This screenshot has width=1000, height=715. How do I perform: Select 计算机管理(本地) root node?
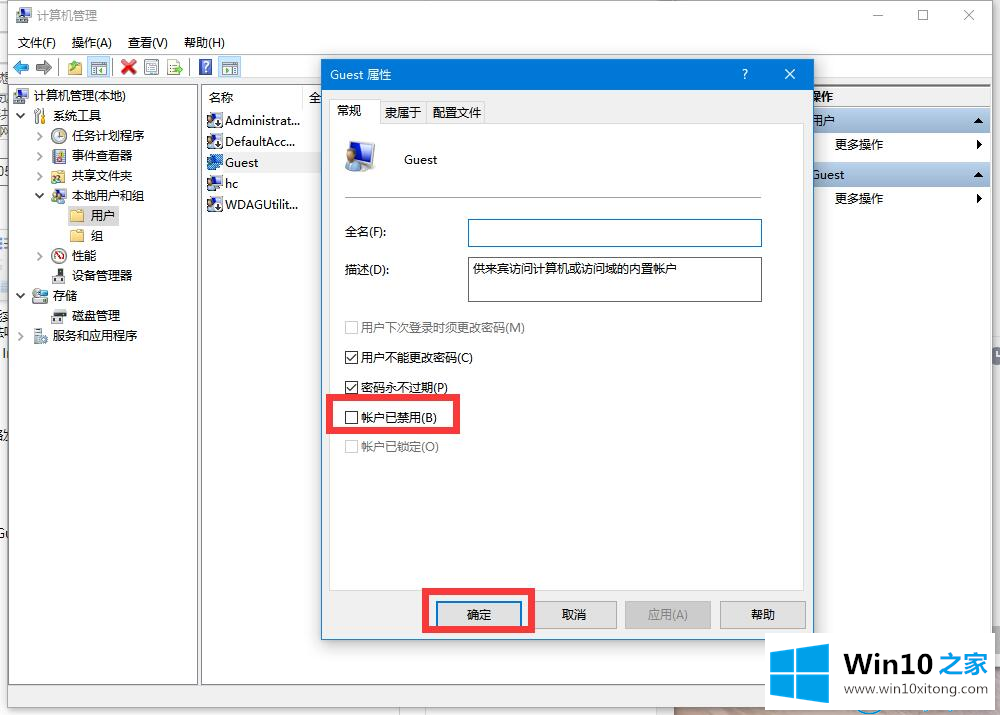pos(70,96)
